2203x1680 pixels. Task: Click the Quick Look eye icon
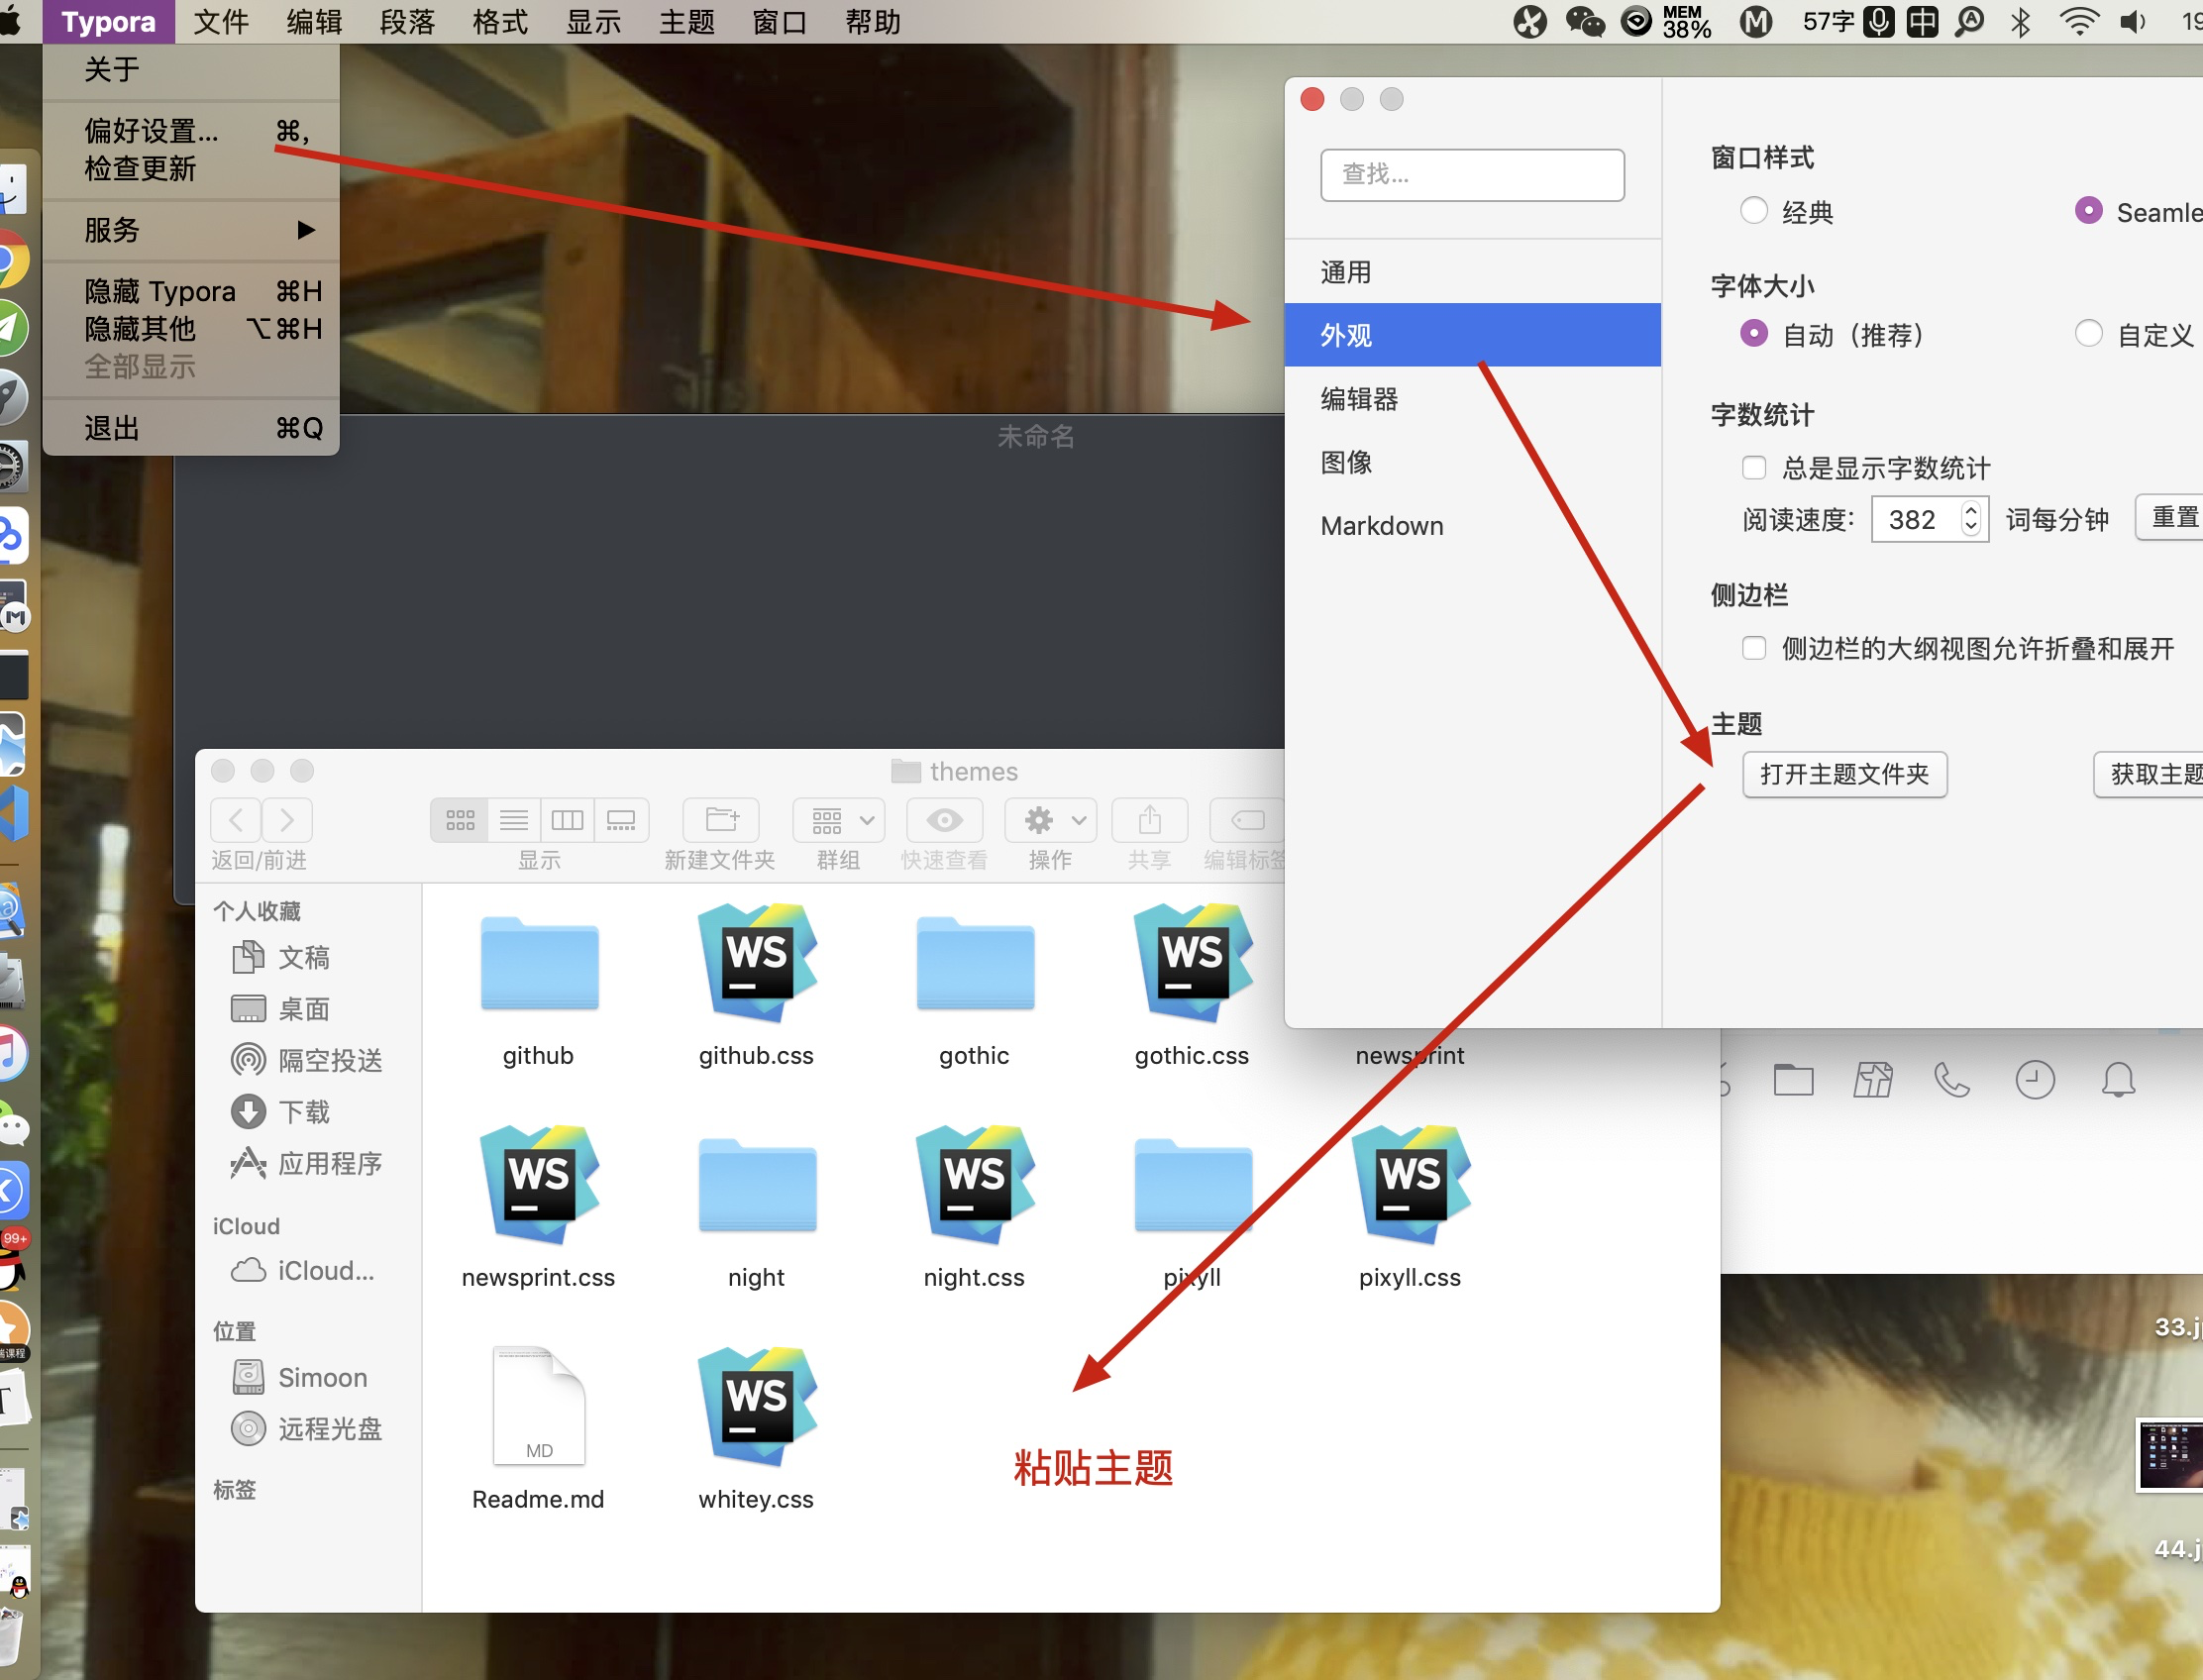point(944,821)
